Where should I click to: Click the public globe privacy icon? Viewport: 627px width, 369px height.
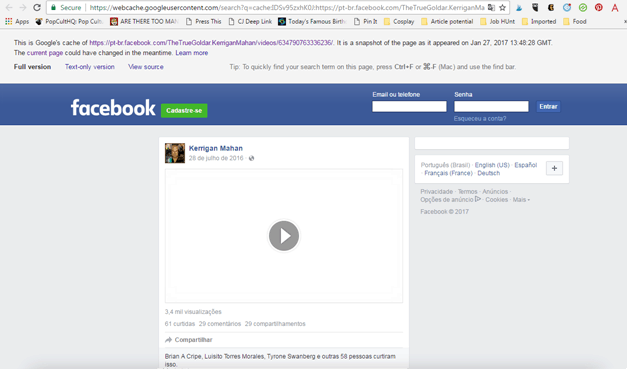click(251, 158)
